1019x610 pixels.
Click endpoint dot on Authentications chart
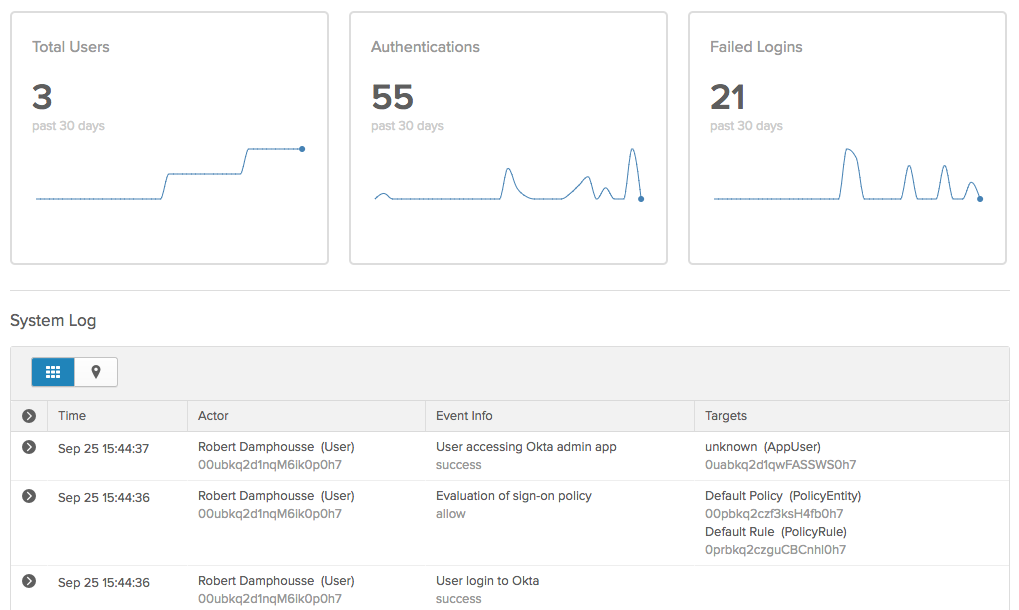641,199
